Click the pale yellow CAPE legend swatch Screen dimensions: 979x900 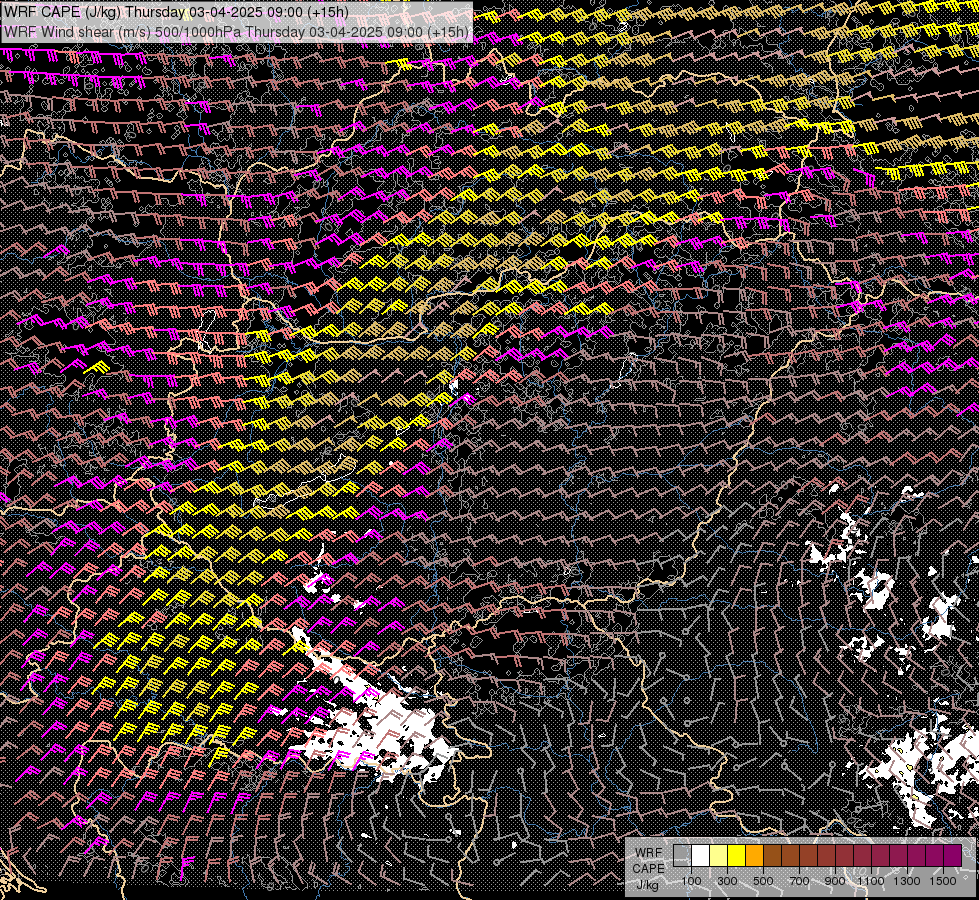click(x=719, y=855)
